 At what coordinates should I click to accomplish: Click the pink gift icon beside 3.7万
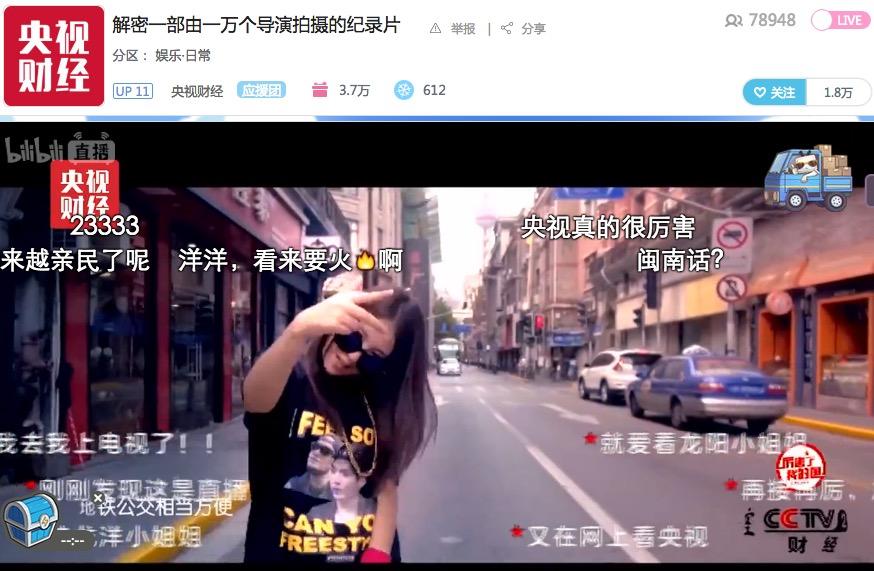[x=320, y=90]
